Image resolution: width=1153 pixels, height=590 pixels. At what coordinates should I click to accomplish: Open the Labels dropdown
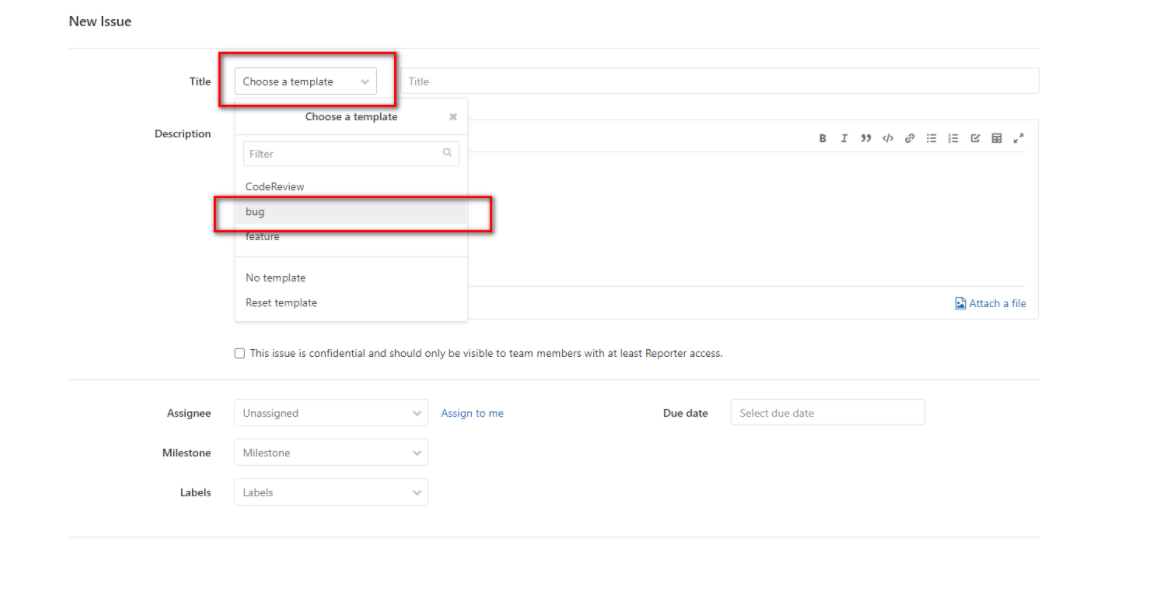pyautogui.click(x=331, y=492)
